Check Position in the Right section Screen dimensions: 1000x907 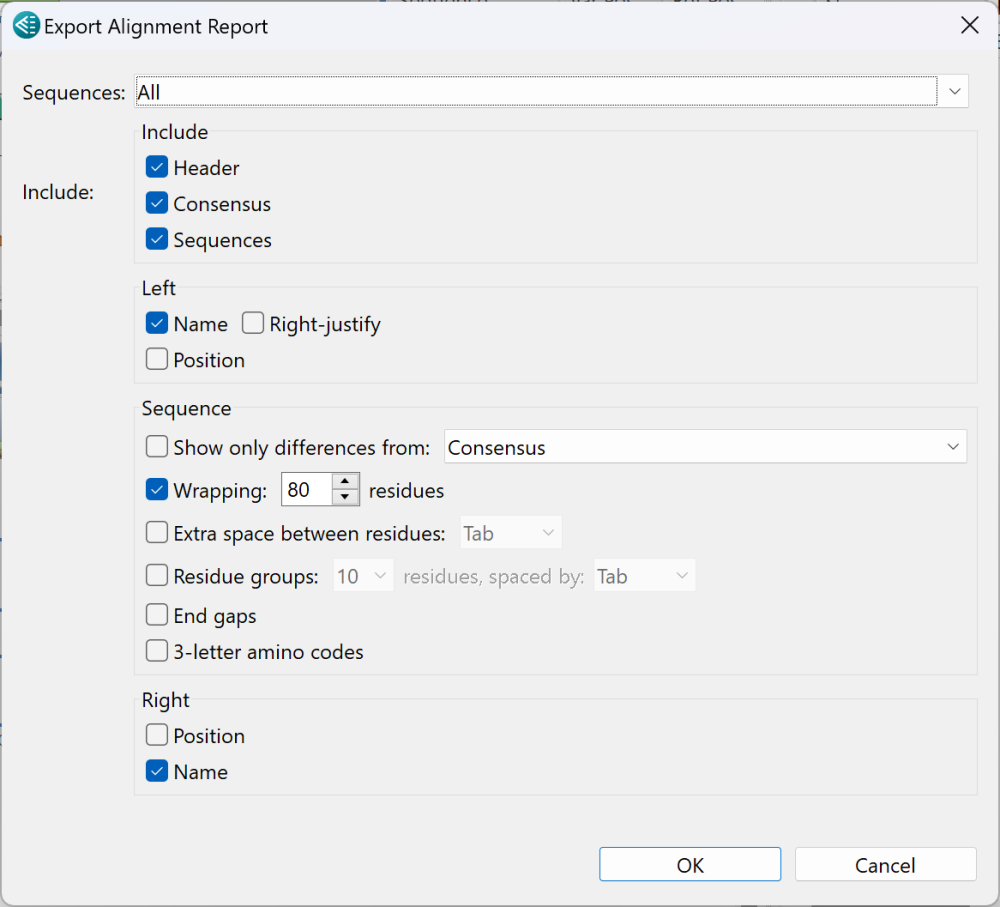[156, 735]
